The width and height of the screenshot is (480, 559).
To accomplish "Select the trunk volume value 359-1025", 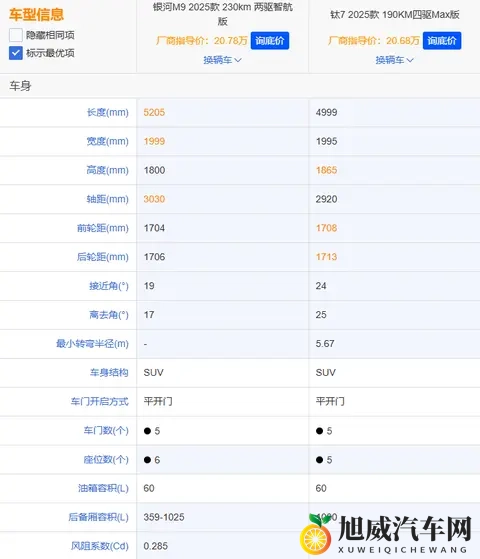I will click(164, 517).
